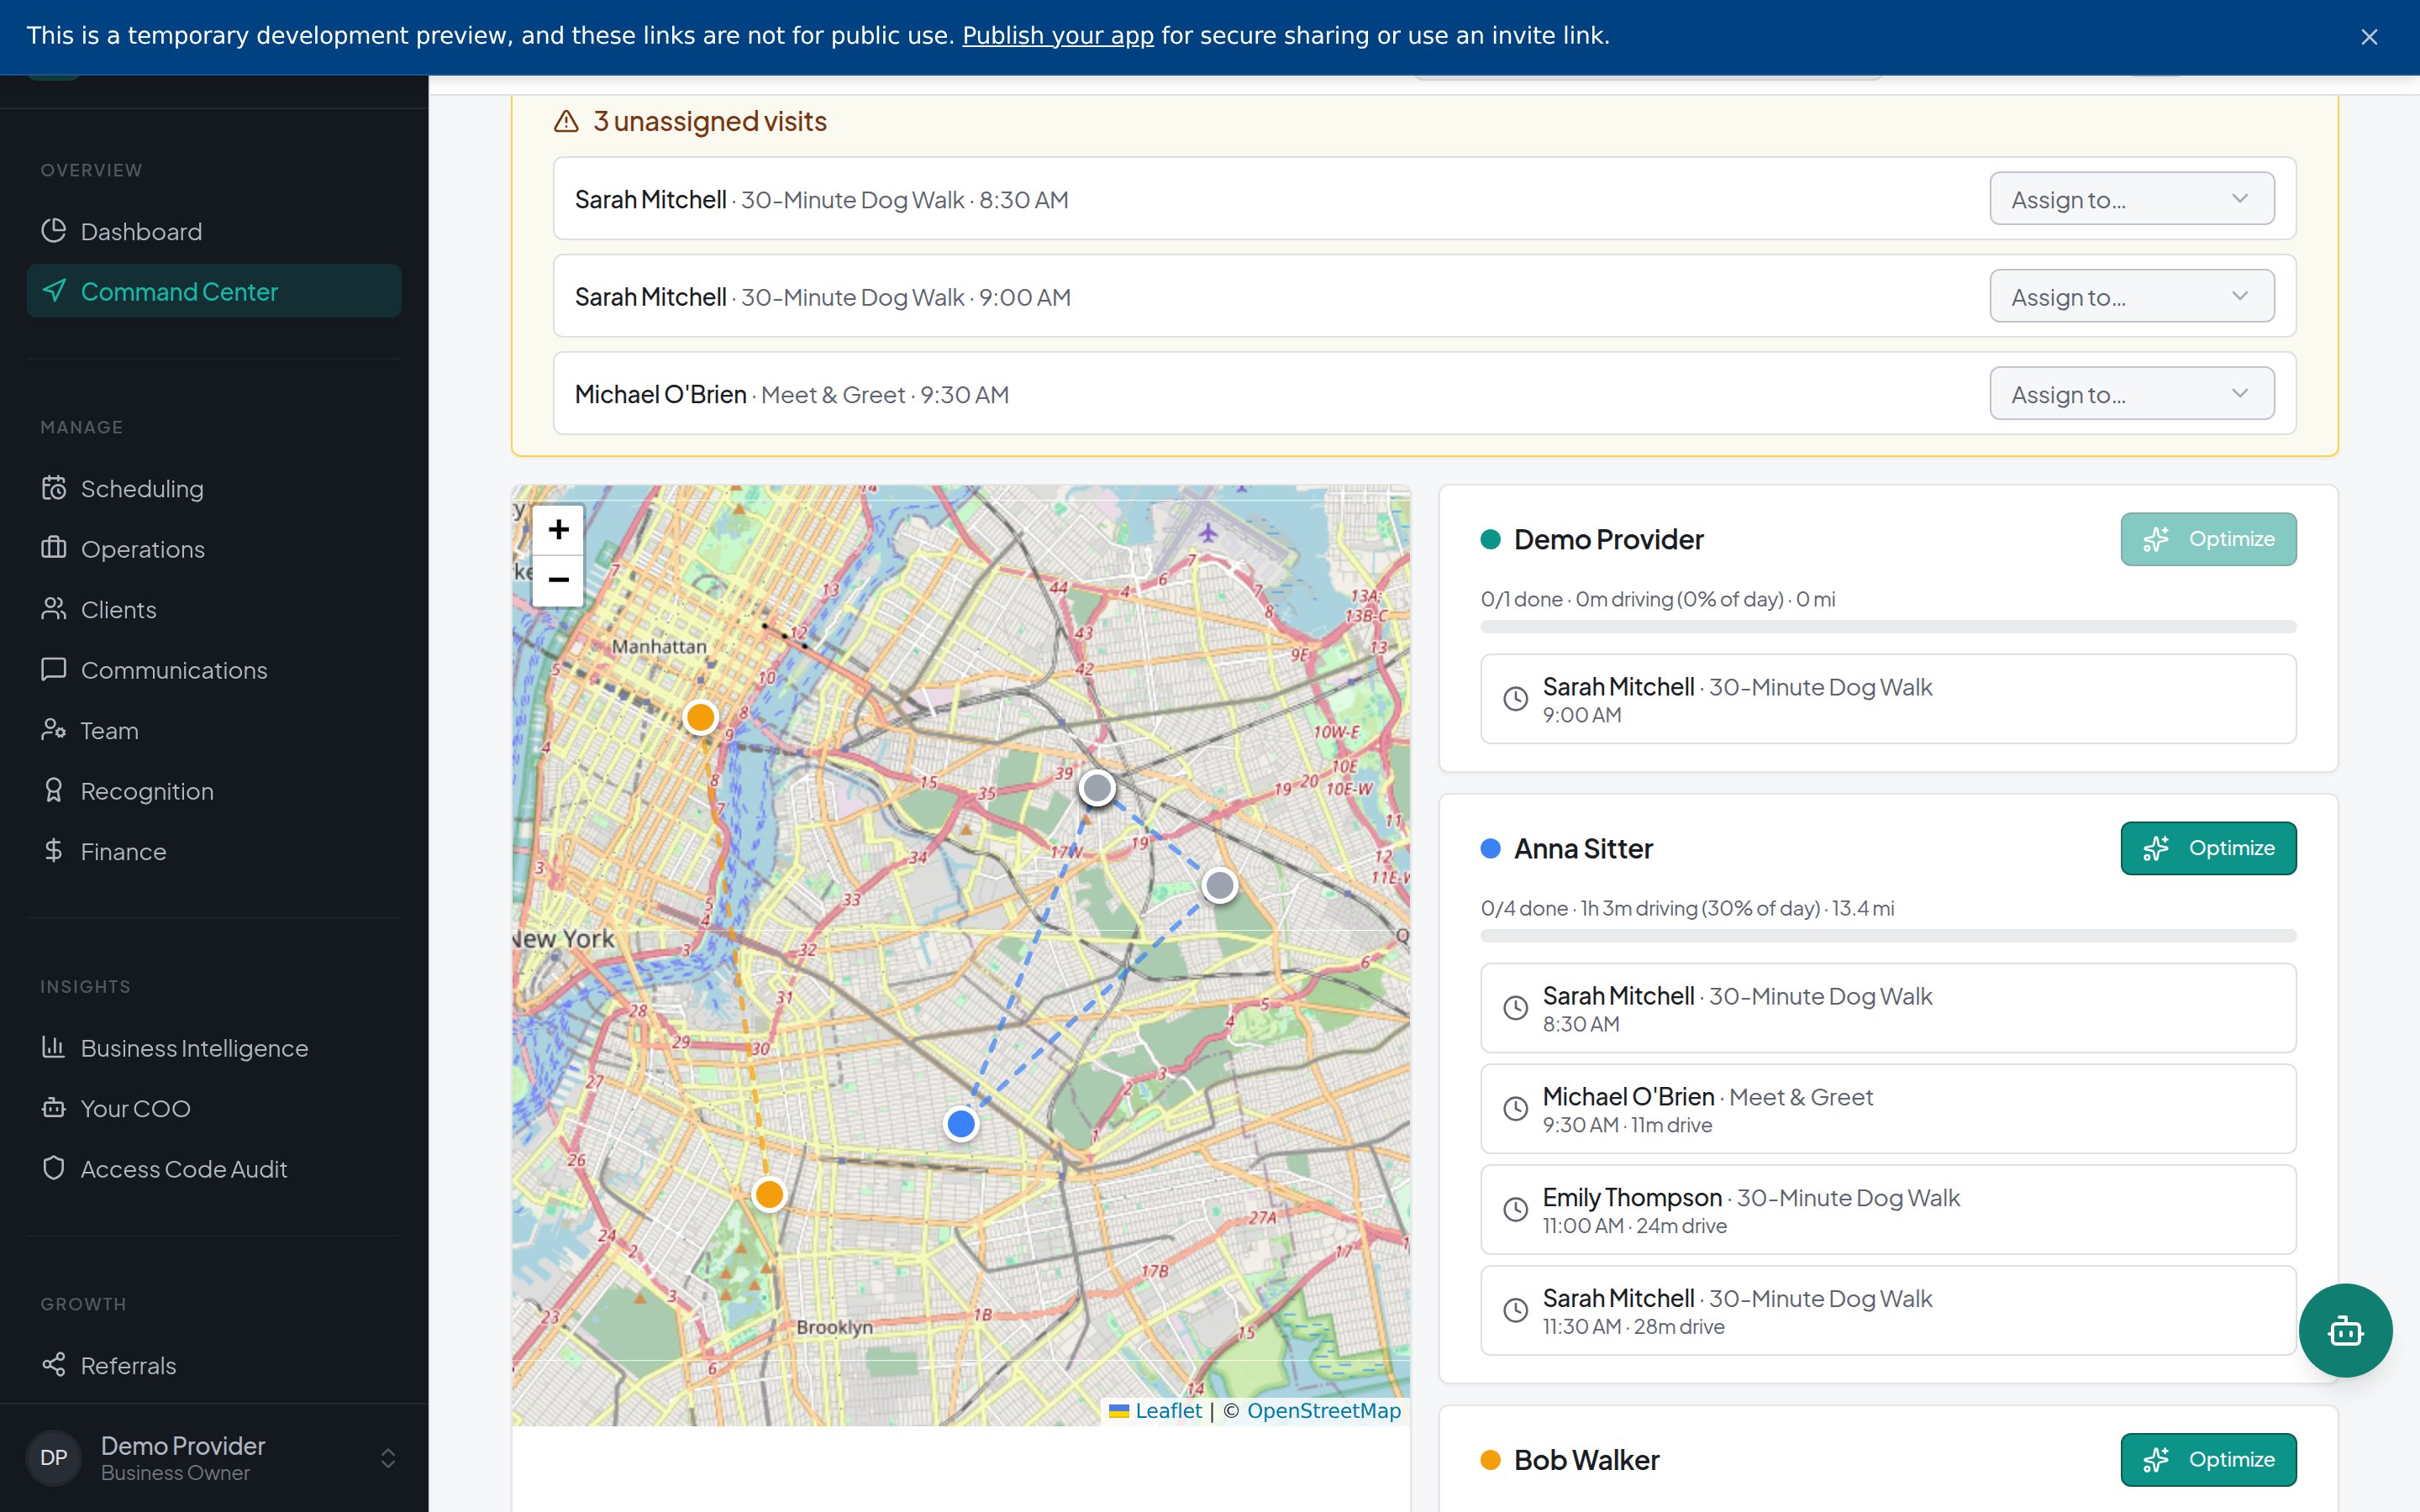
Task: Click the Finance dollar icon
Action: tap(54, 851)
